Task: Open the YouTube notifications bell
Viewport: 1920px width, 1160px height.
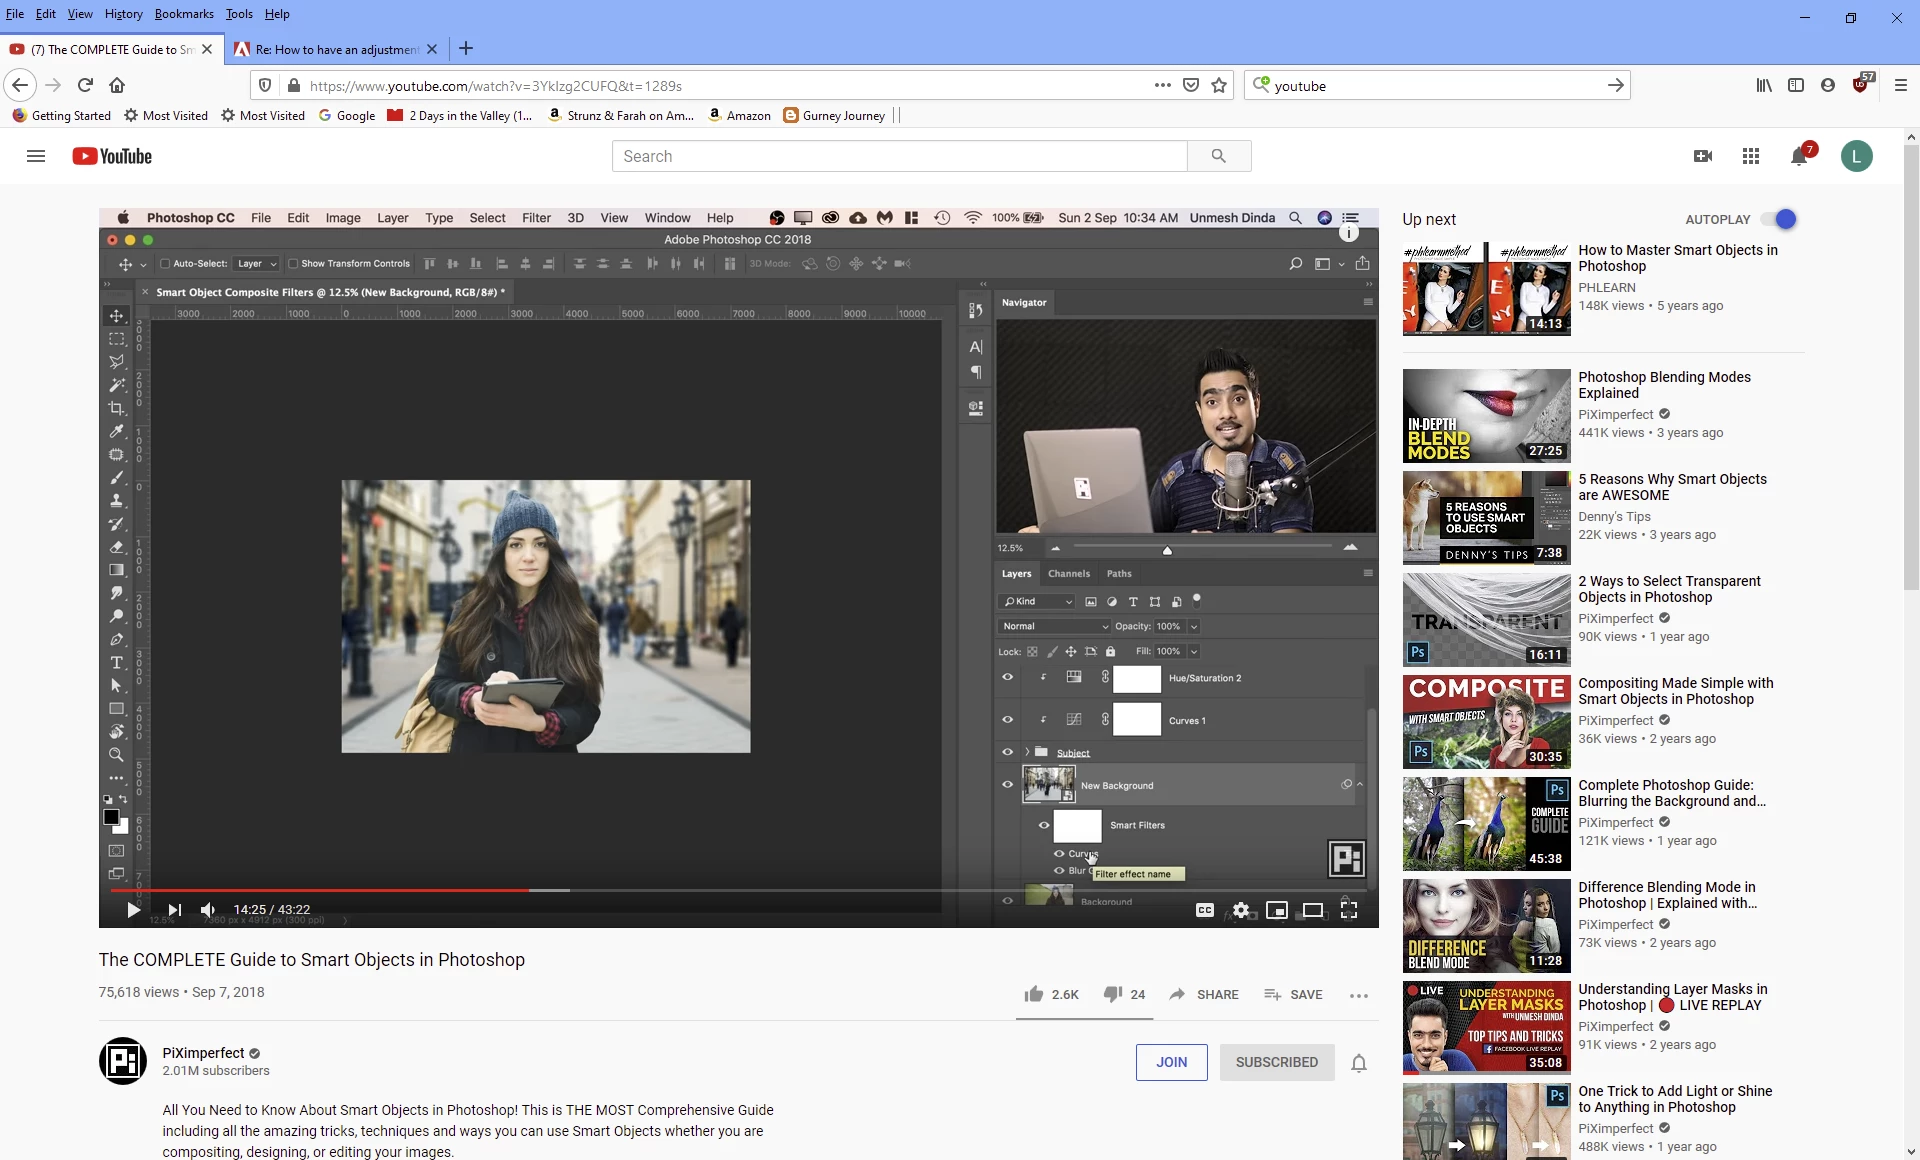Action: 1798,157
